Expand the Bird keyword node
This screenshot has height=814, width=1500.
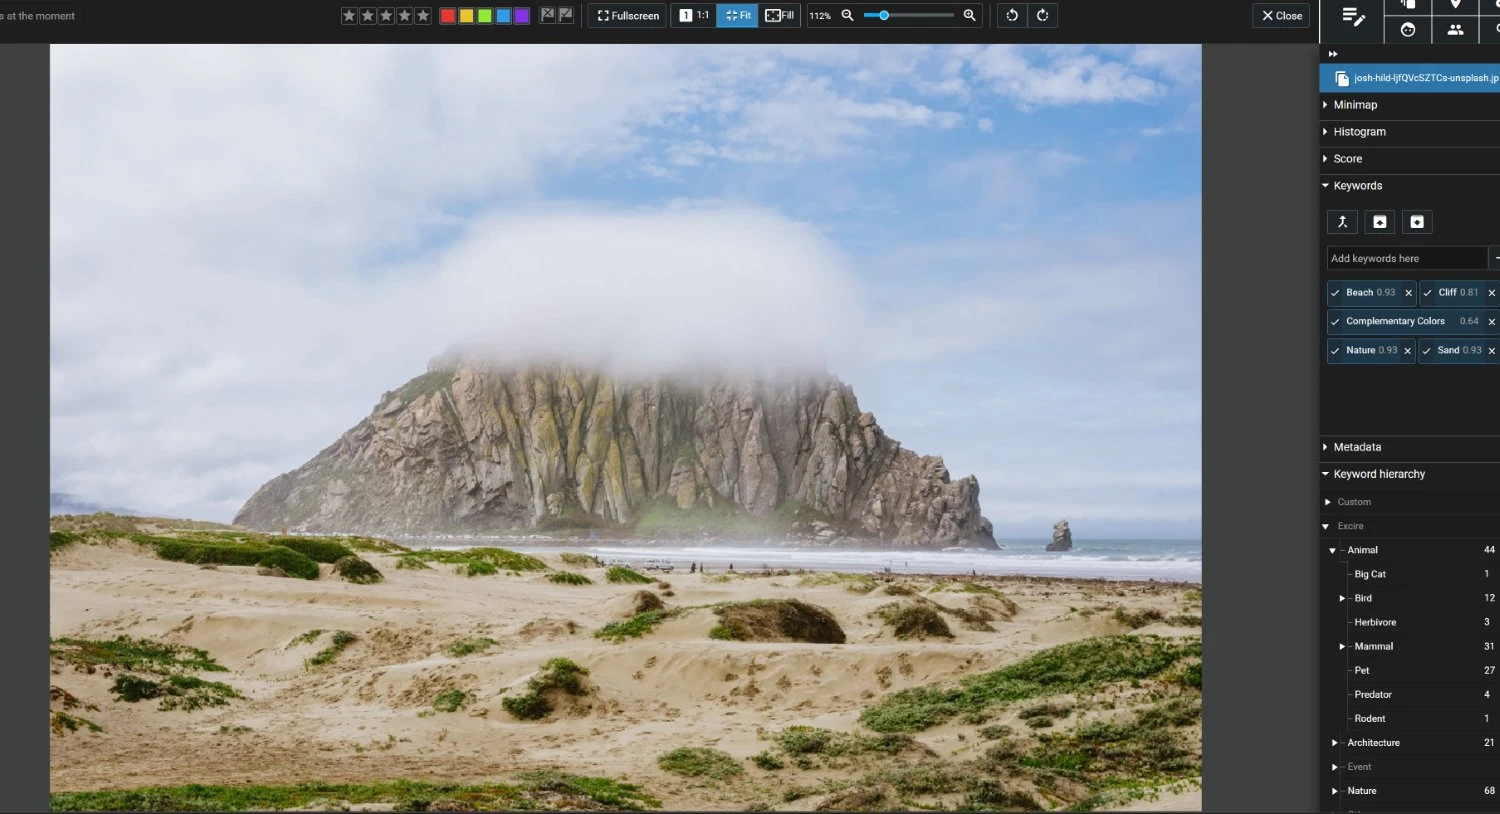[1342, 598]
